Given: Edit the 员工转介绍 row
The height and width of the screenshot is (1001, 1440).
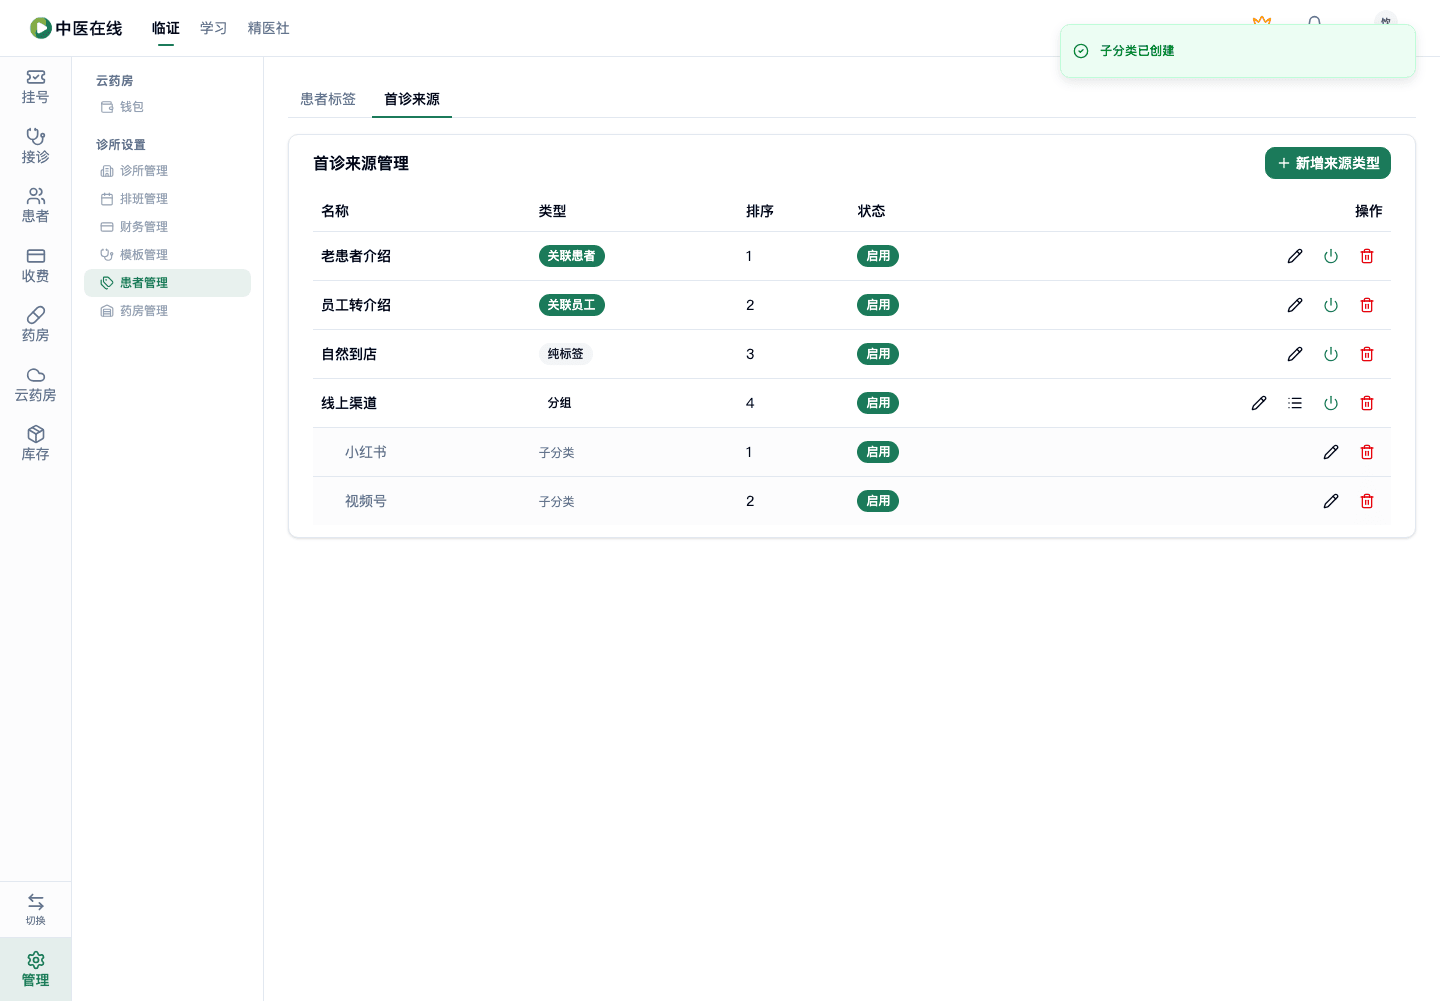Looking at the screenshot, I should pyautogui.click(x=1295, y=305).
